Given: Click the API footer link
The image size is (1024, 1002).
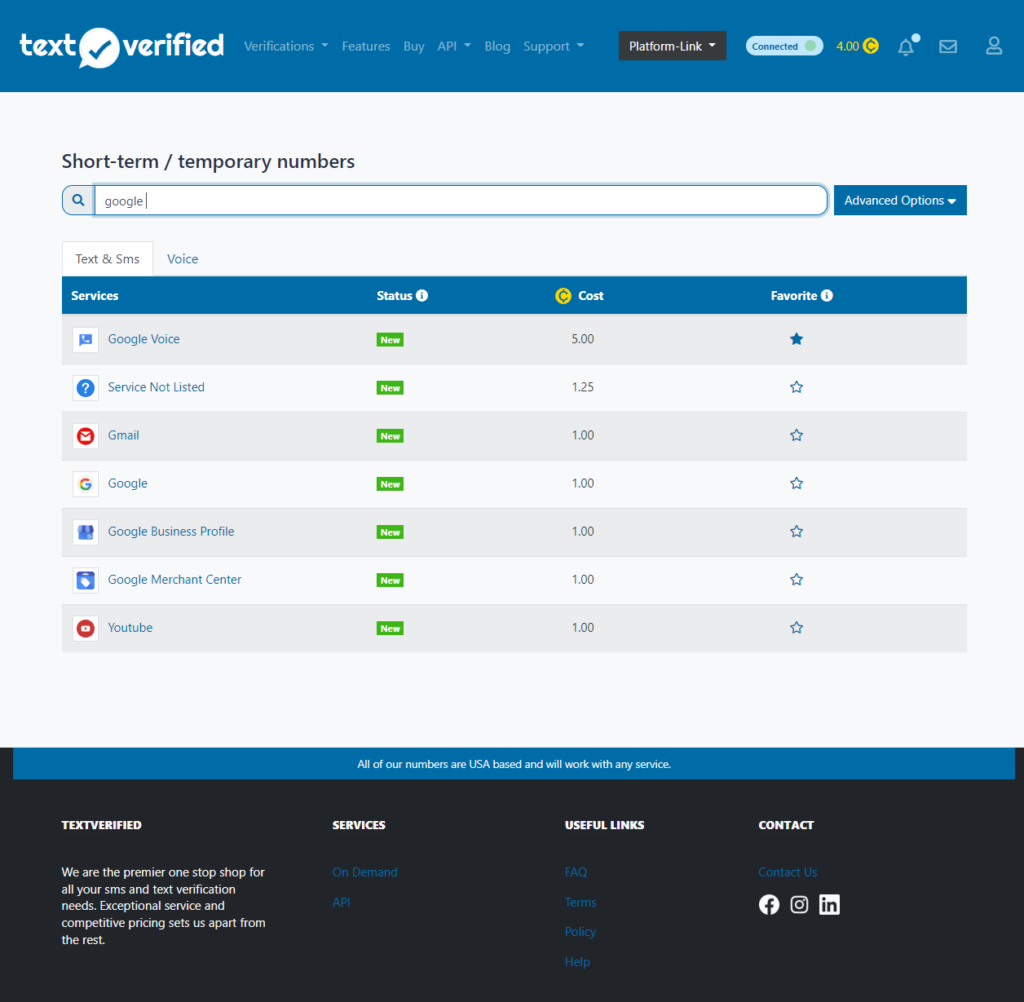Looking at the screenshot, I should 341,902.
